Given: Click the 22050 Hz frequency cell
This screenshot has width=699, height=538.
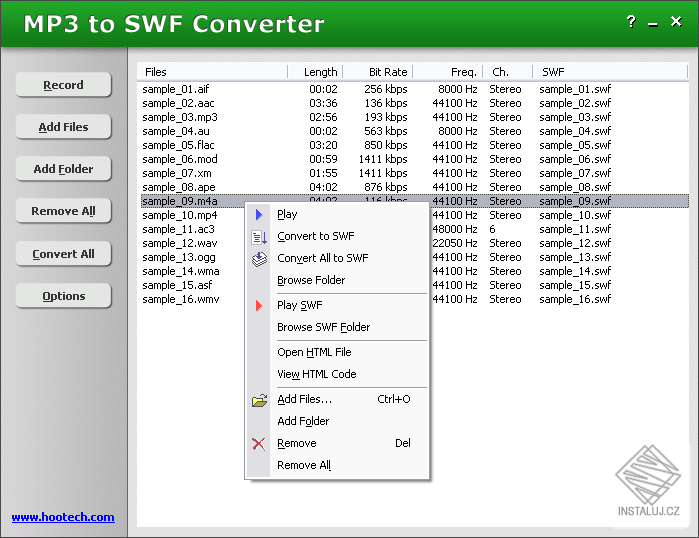Looking at the screenshot, I should (455, 243).
